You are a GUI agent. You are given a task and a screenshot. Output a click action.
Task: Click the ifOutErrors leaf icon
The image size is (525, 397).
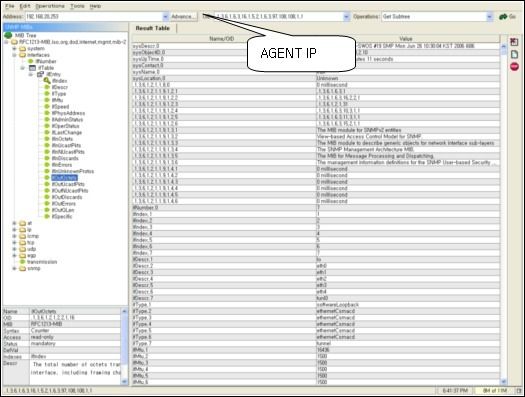48,204
